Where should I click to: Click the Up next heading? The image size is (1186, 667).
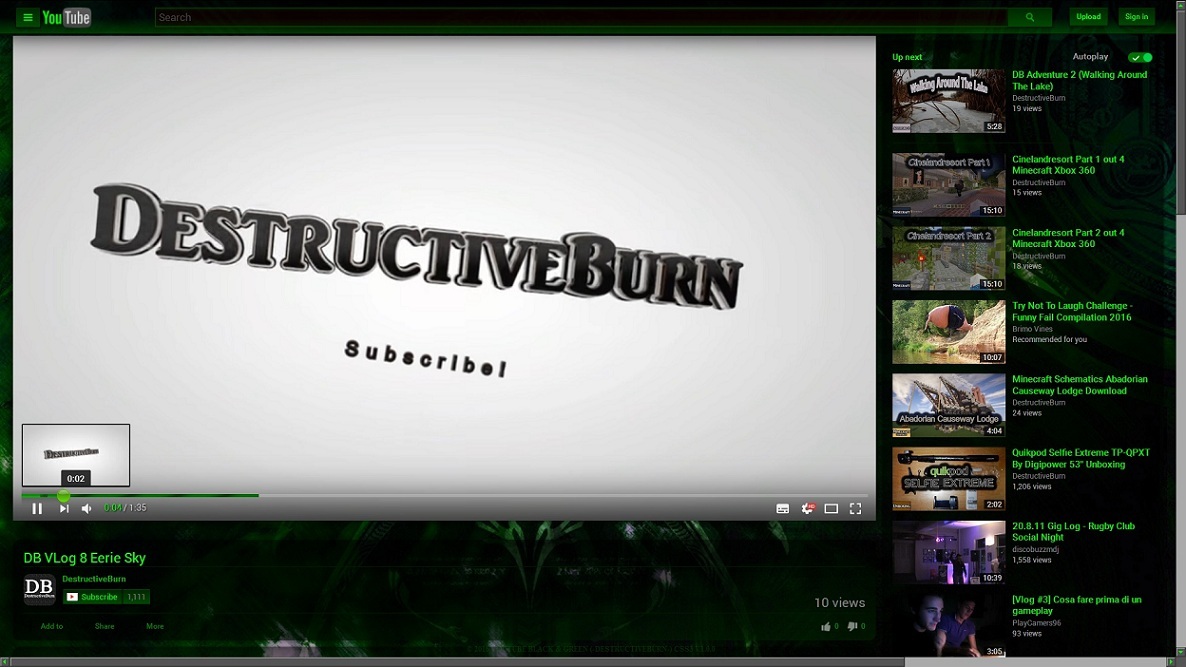click(907, 57)
